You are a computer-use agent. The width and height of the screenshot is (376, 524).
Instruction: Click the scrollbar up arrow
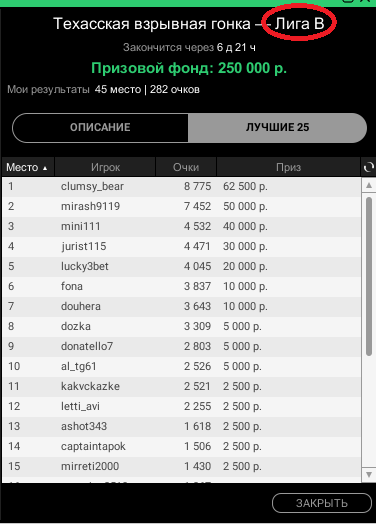pyautogui.click(x=369, y=185)
